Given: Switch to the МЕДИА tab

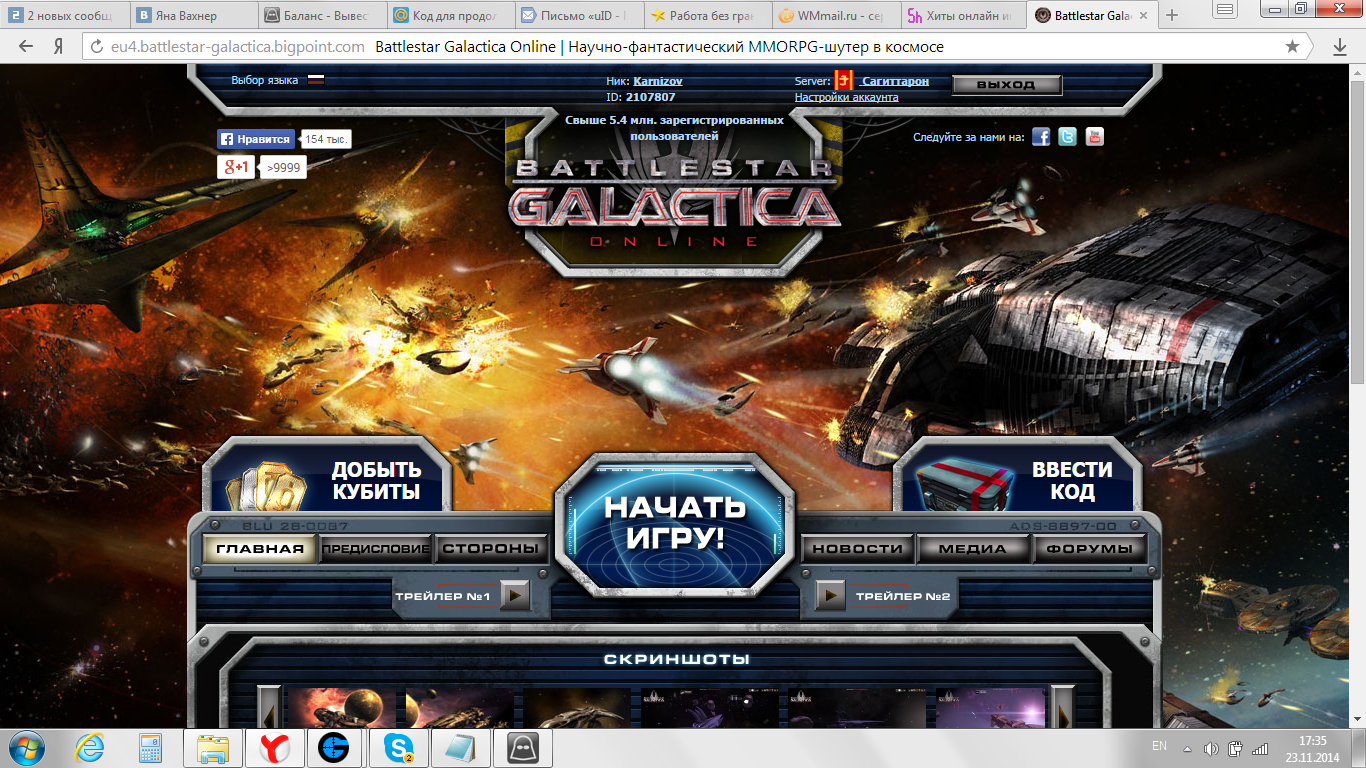Looking at the screenshot, I should [x=974, y=548].
